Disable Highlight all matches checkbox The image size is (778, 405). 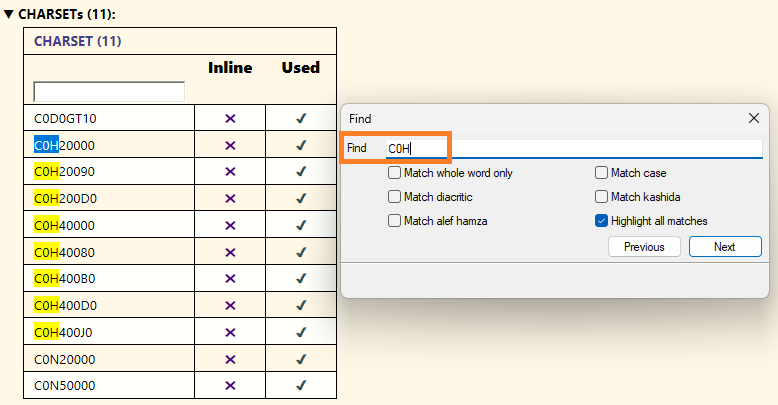coord(602,221)
